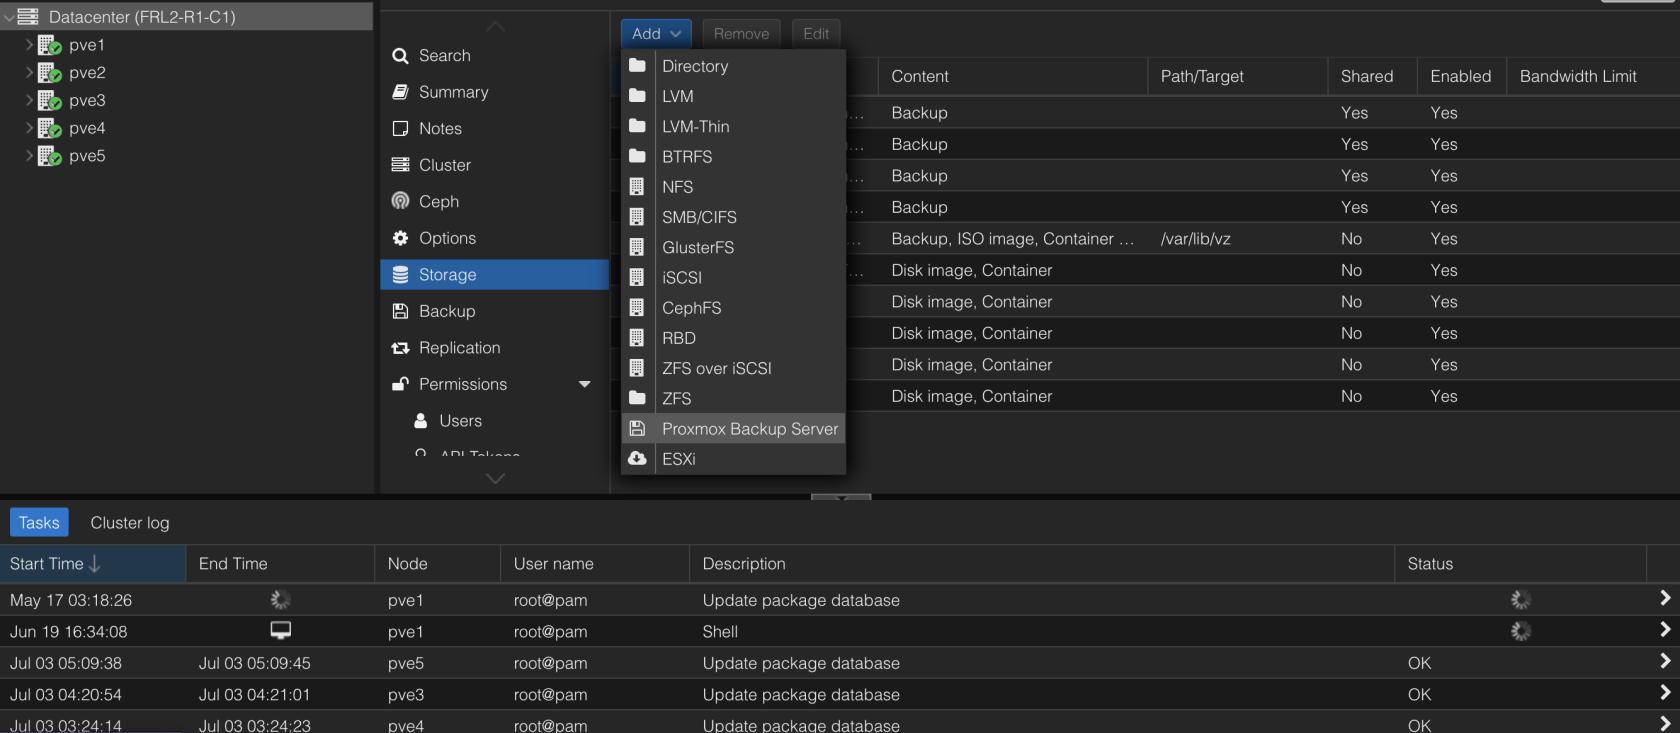Image resolution: width=1680 pixels, height=733 pixels.
Task: Click the Directory folder icon in Add menu
Action: tap(637, 66)
